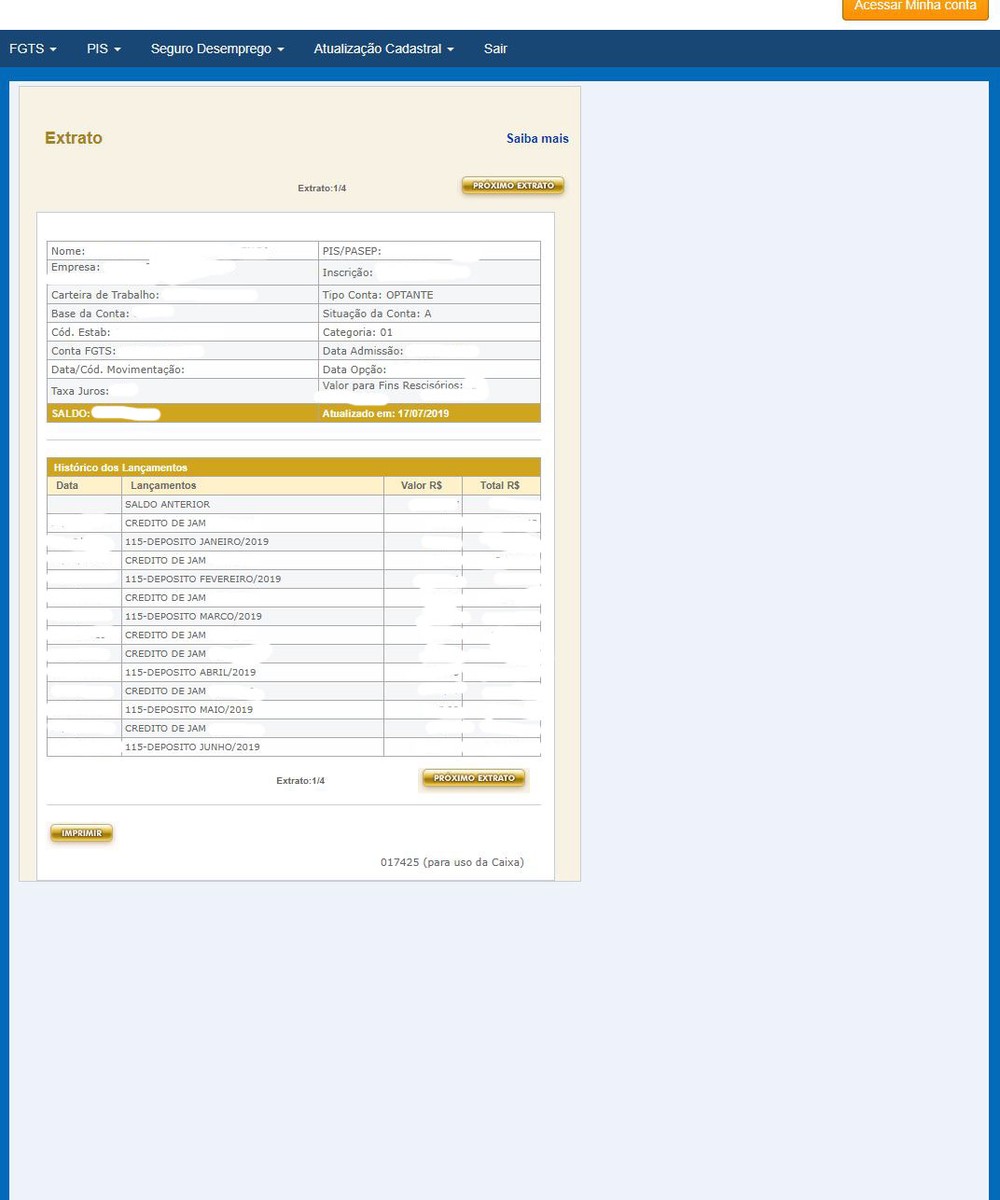Follow the Saiba mais link

click(537, 139)
